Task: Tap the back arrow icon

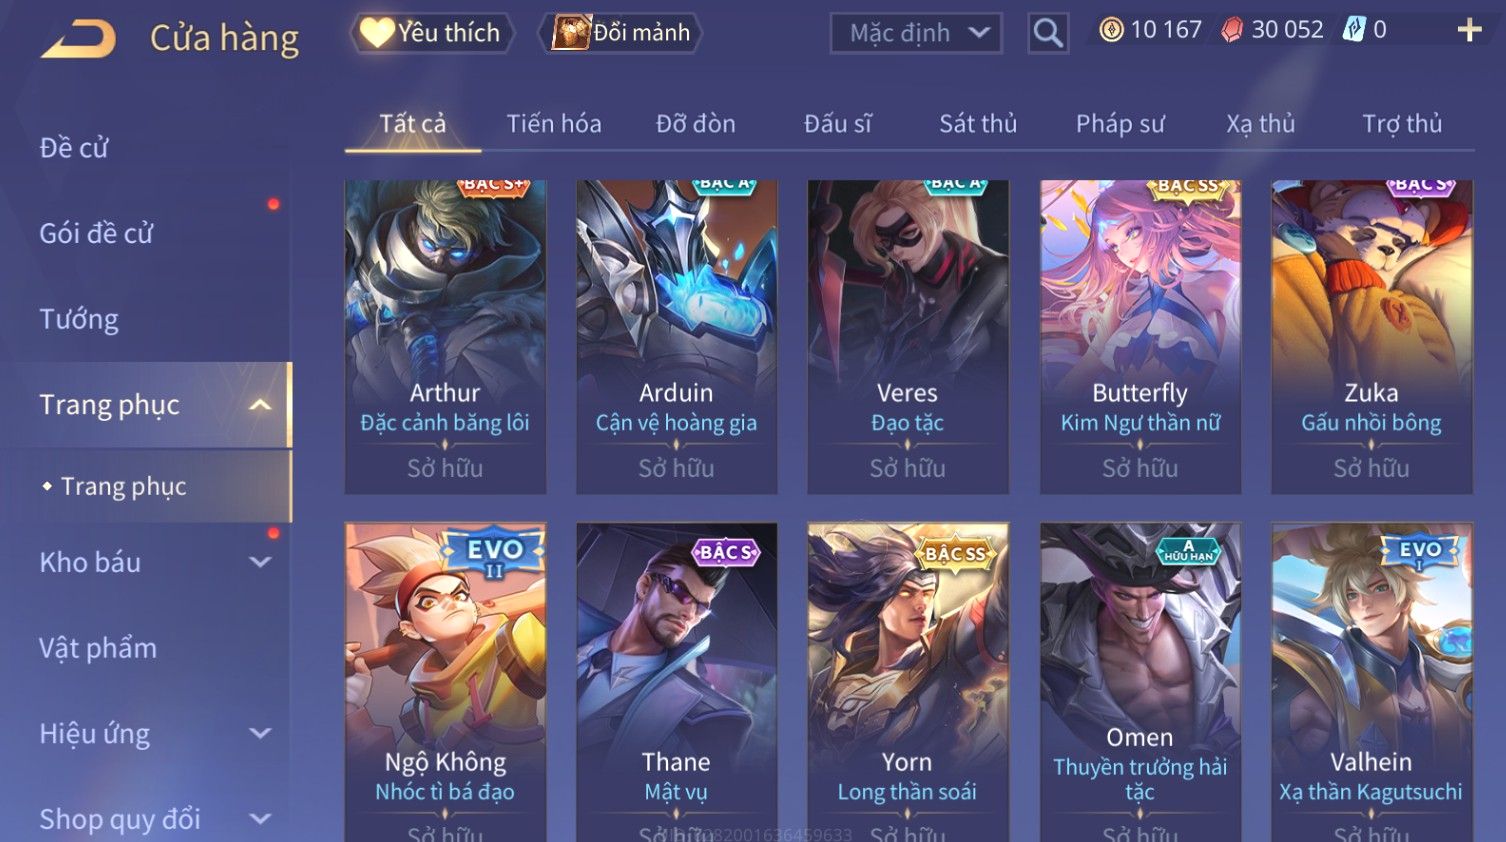Action: pos(78,40)
